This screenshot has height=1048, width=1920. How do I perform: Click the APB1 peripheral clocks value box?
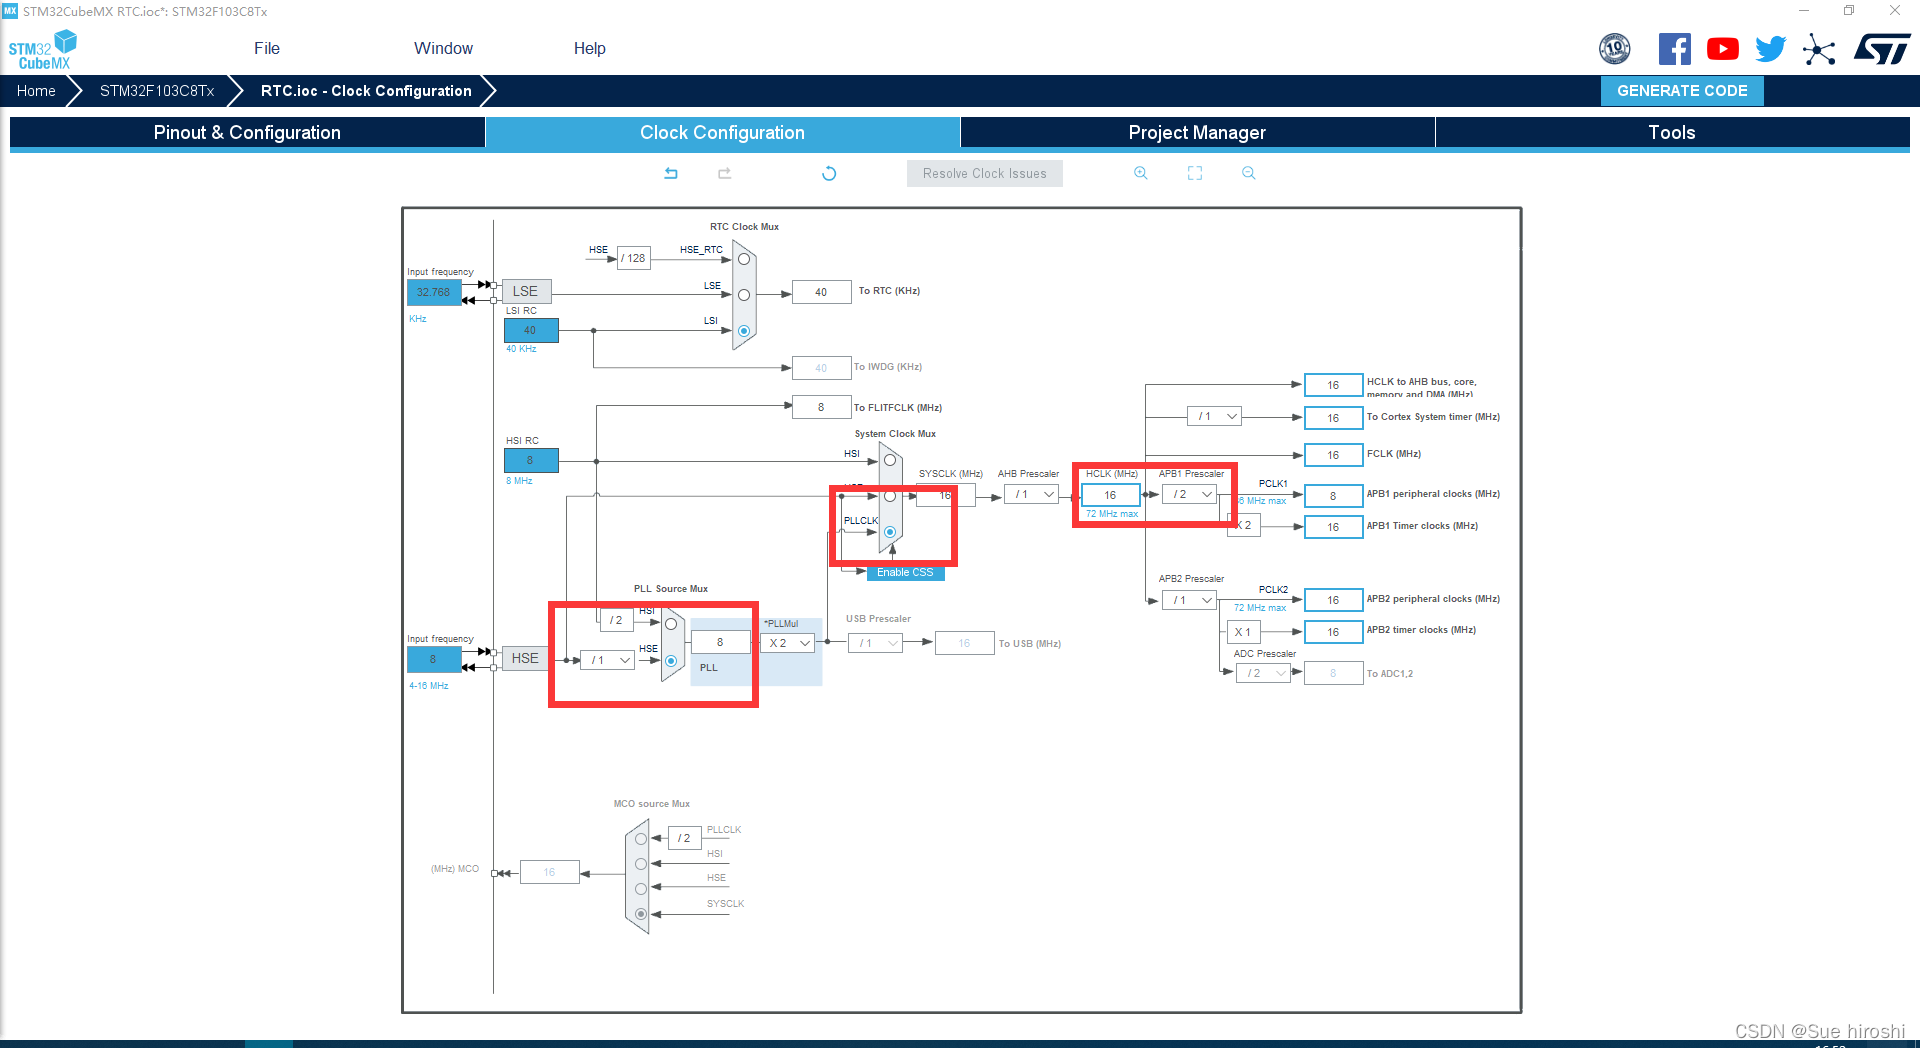(1333, 496)
